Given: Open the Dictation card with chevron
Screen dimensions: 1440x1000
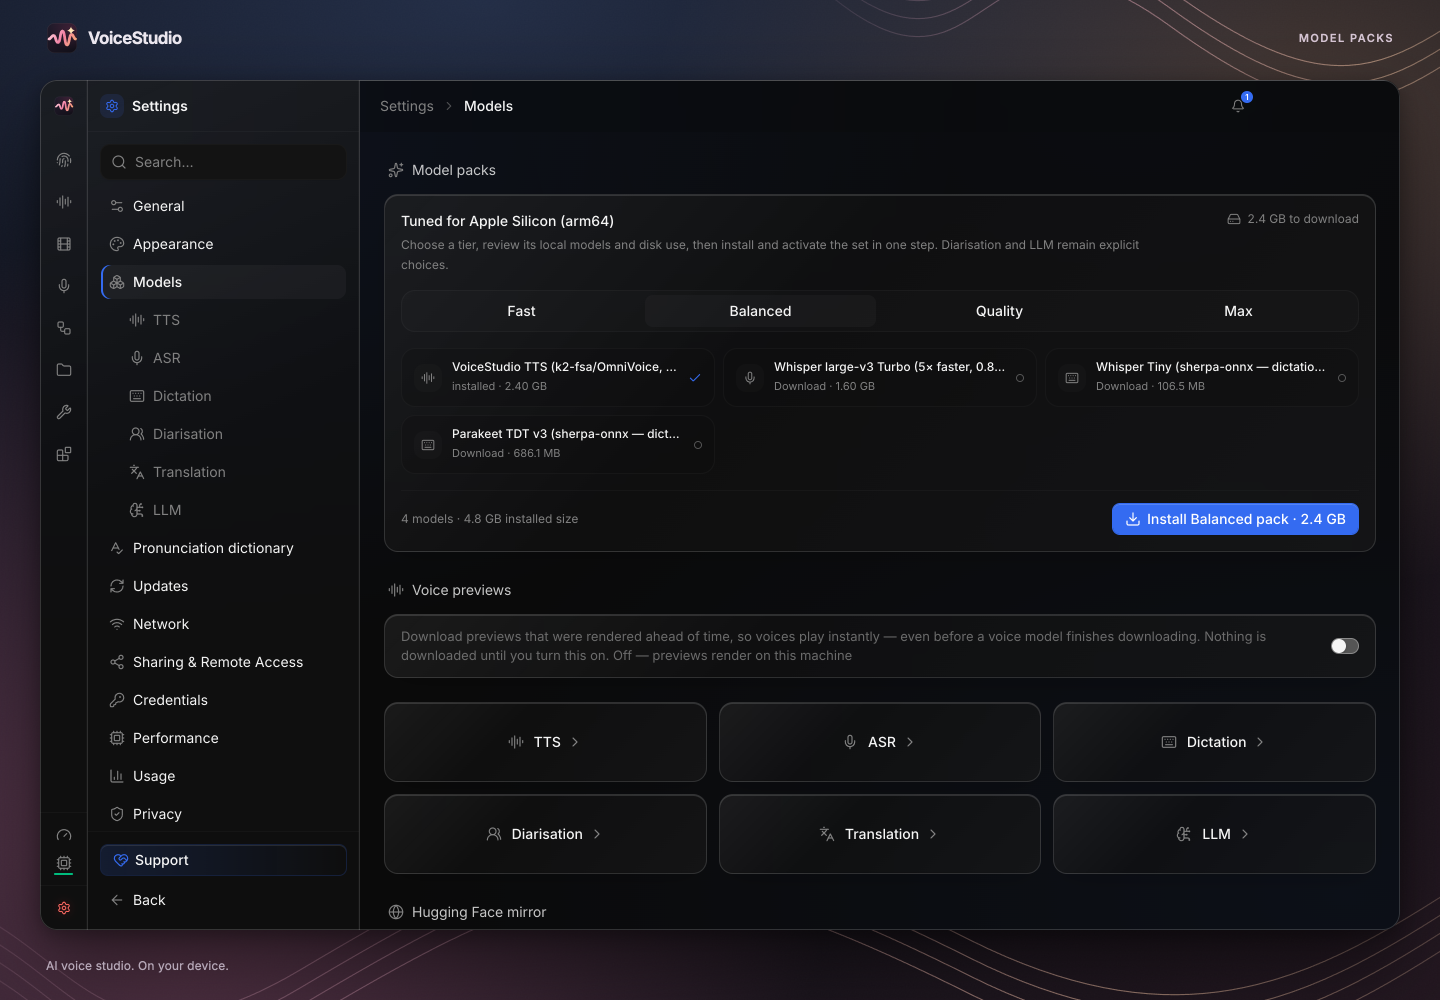Looking at the screenshot, I should point(1214,742).
